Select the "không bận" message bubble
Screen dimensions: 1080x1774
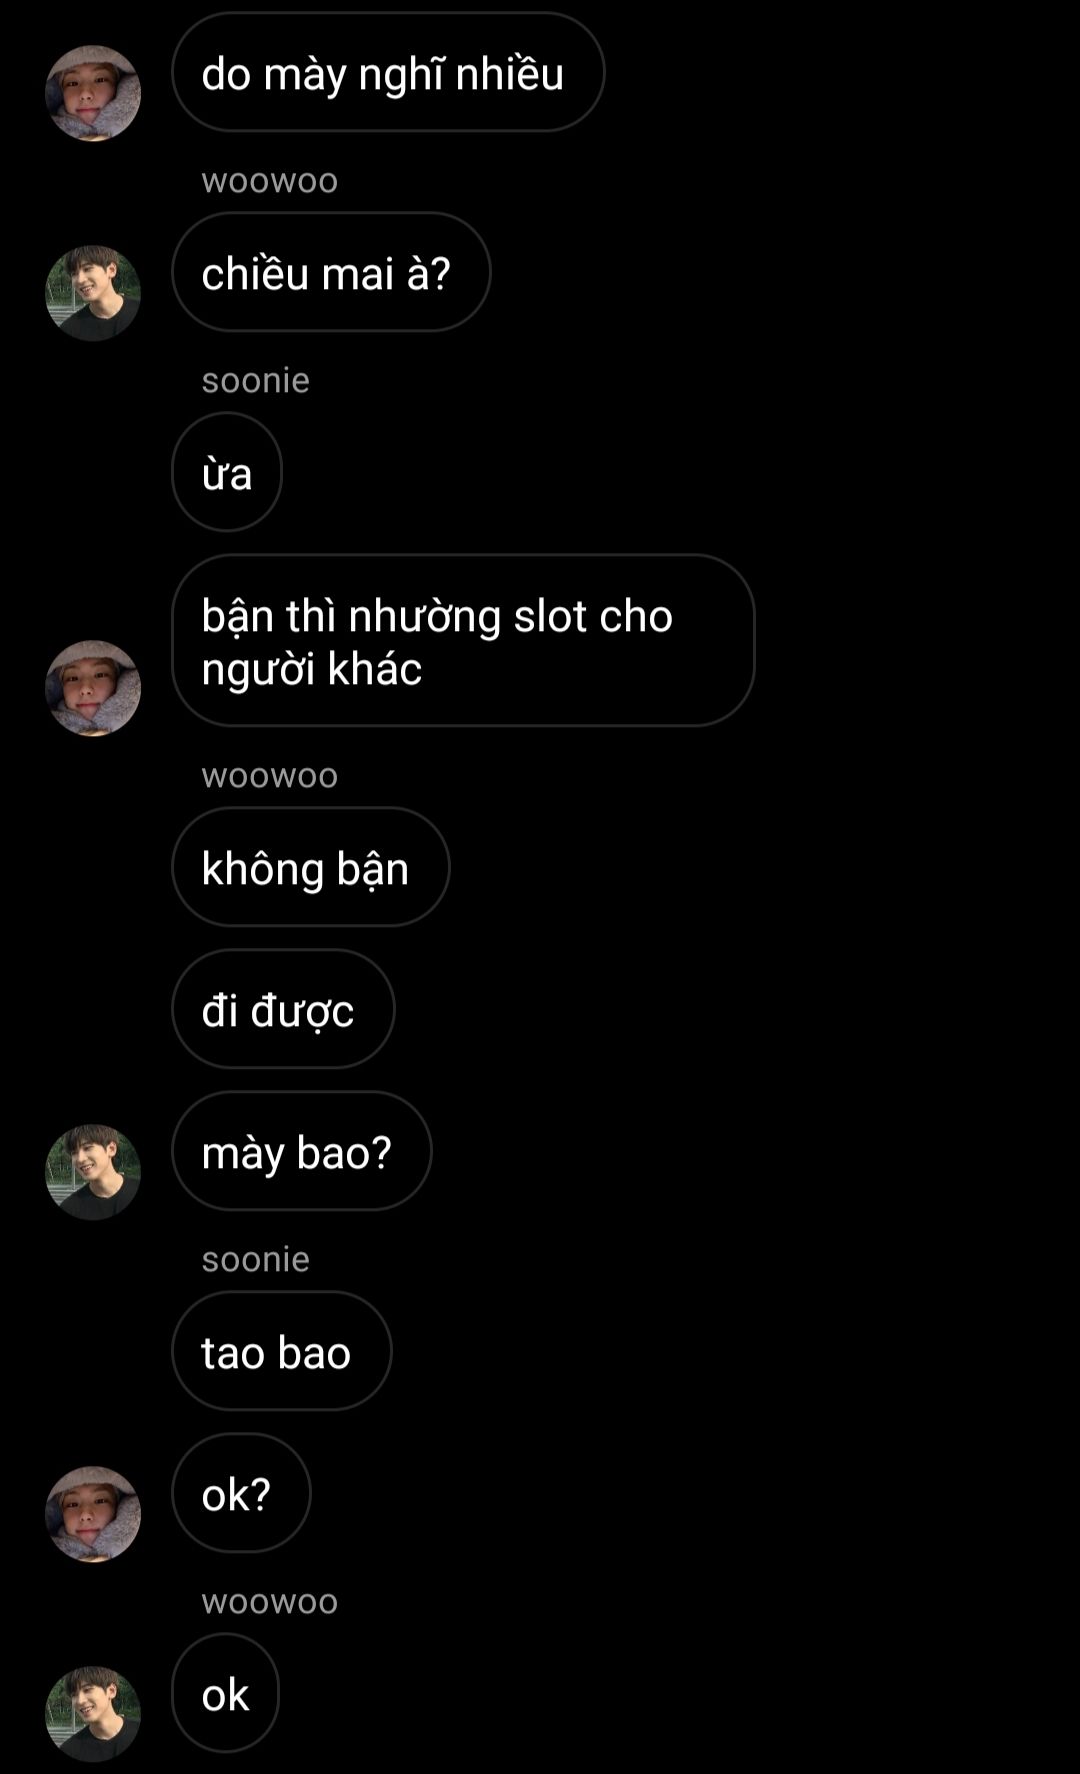pyautogui.click(x=311, y=867)
